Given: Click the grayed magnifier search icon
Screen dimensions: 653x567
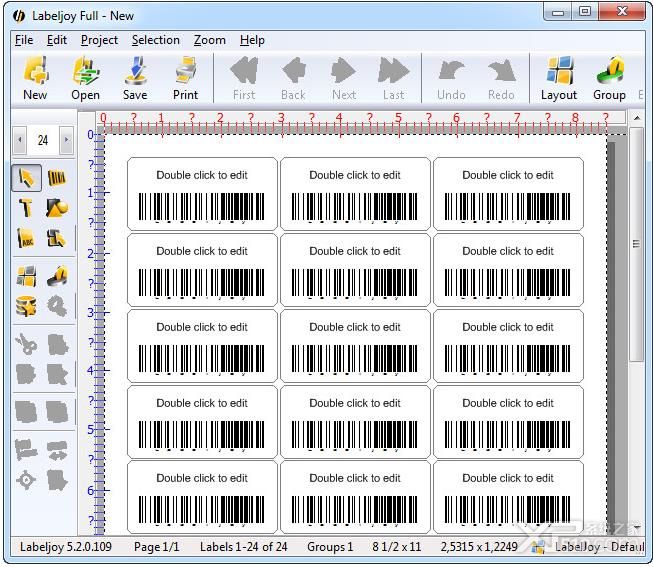Looking at the screenshot, I should pos(57,306).
